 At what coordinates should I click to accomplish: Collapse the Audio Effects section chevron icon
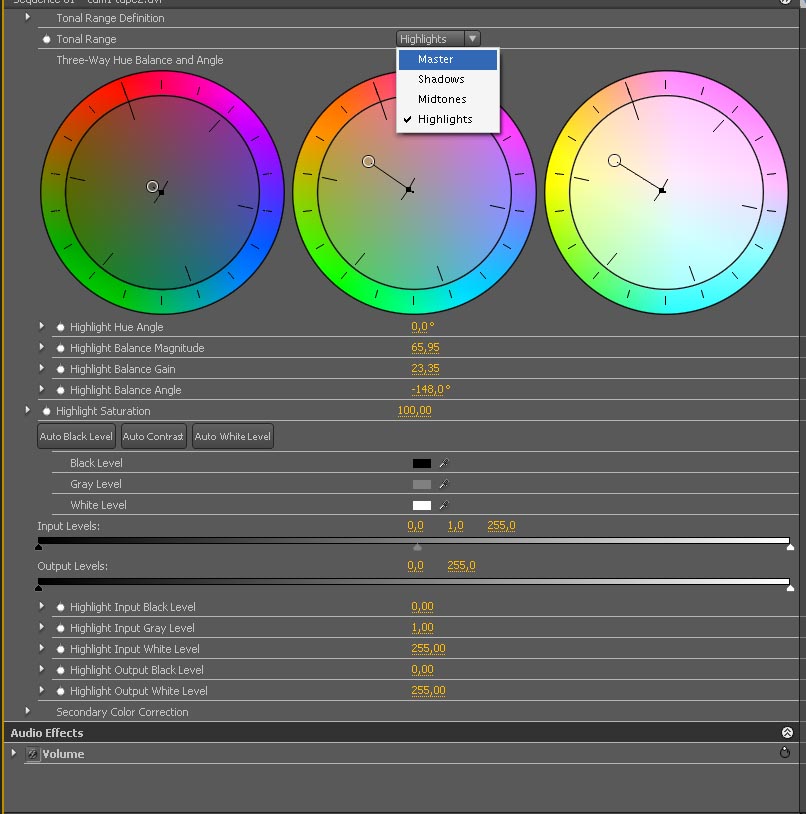click(787, 733)
